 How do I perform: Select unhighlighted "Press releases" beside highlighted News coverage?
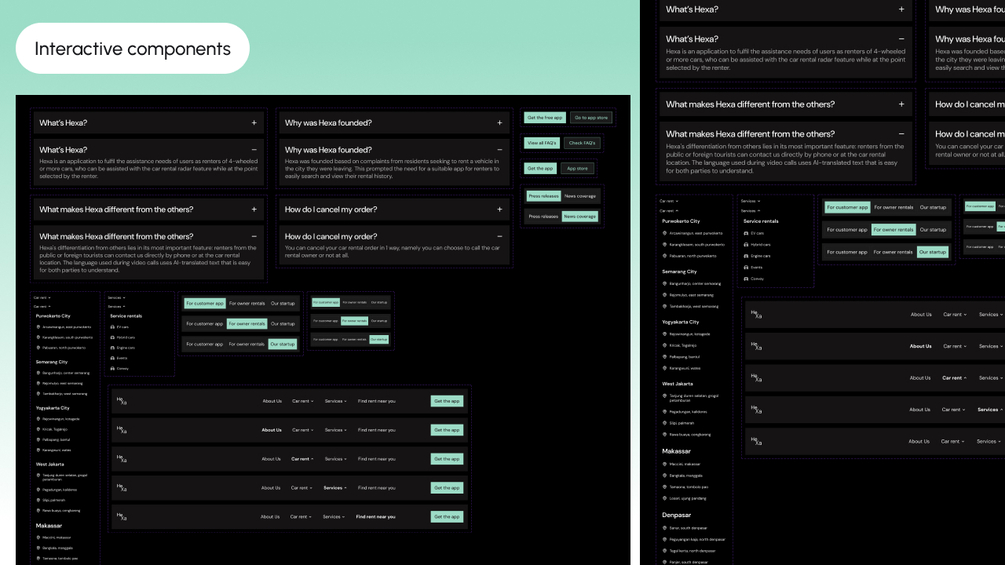coord(544,217)
